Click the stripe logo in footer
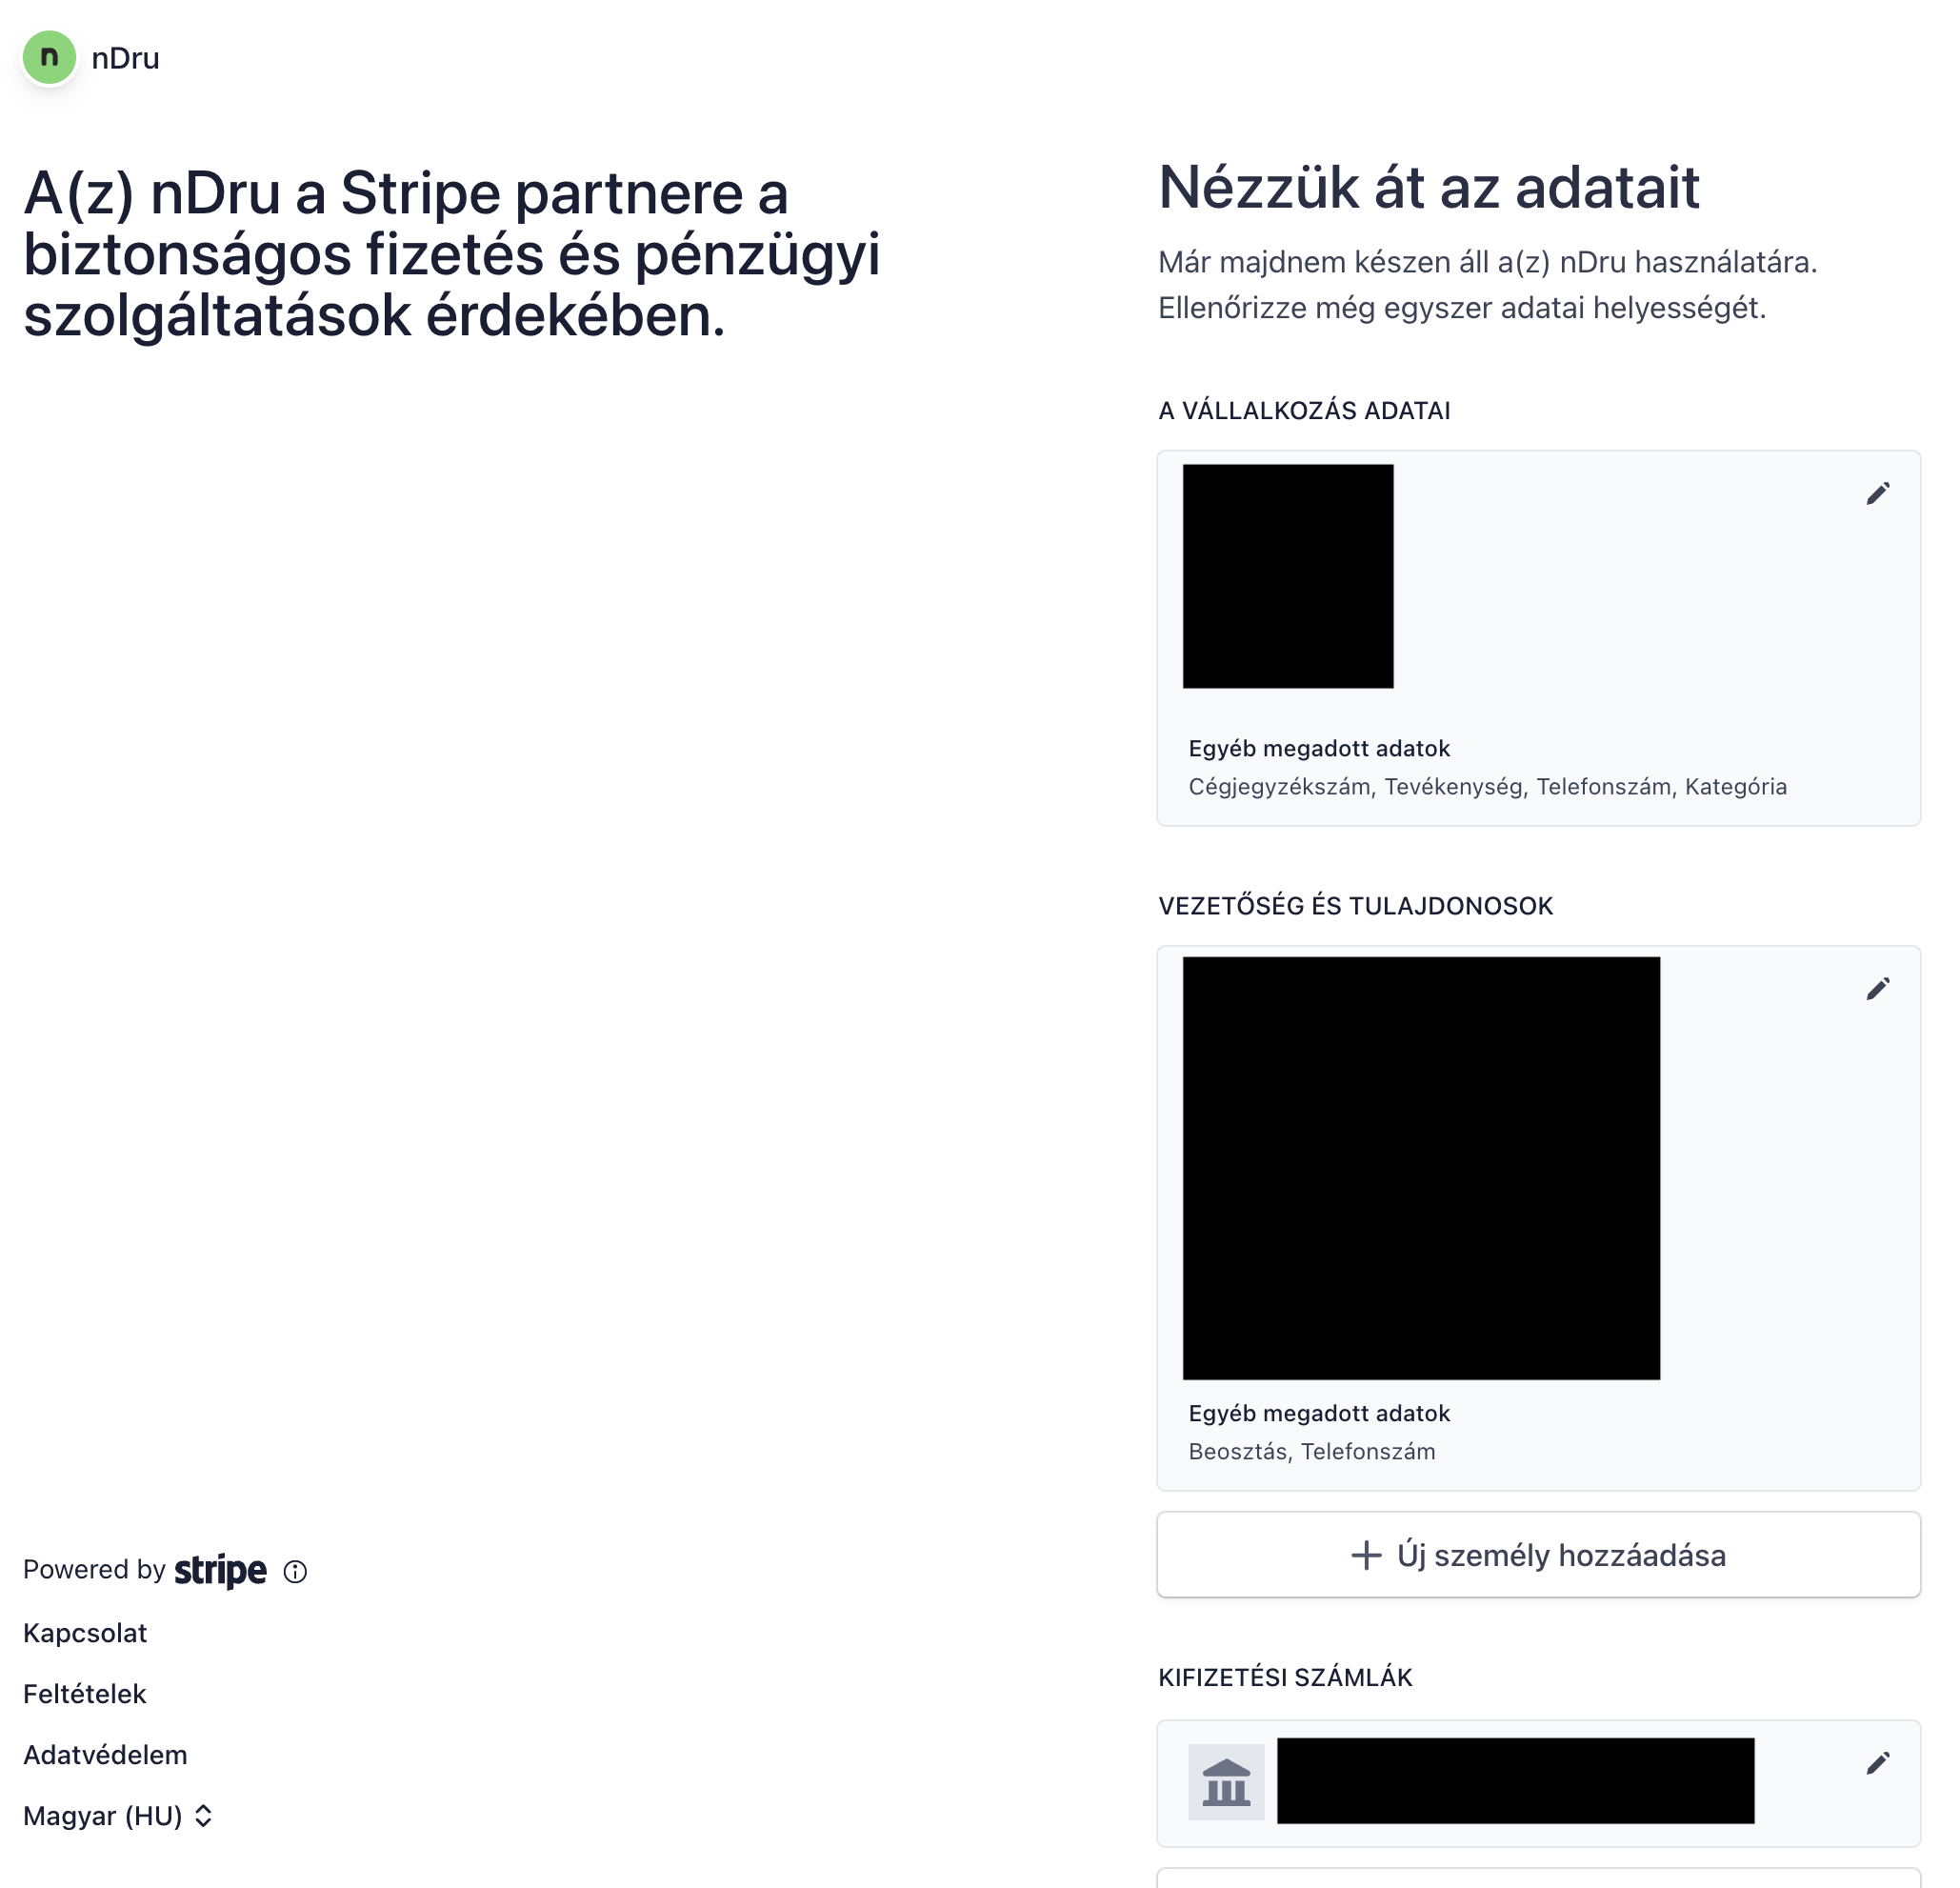1960x1888 pixels. tap(220, 1570)
